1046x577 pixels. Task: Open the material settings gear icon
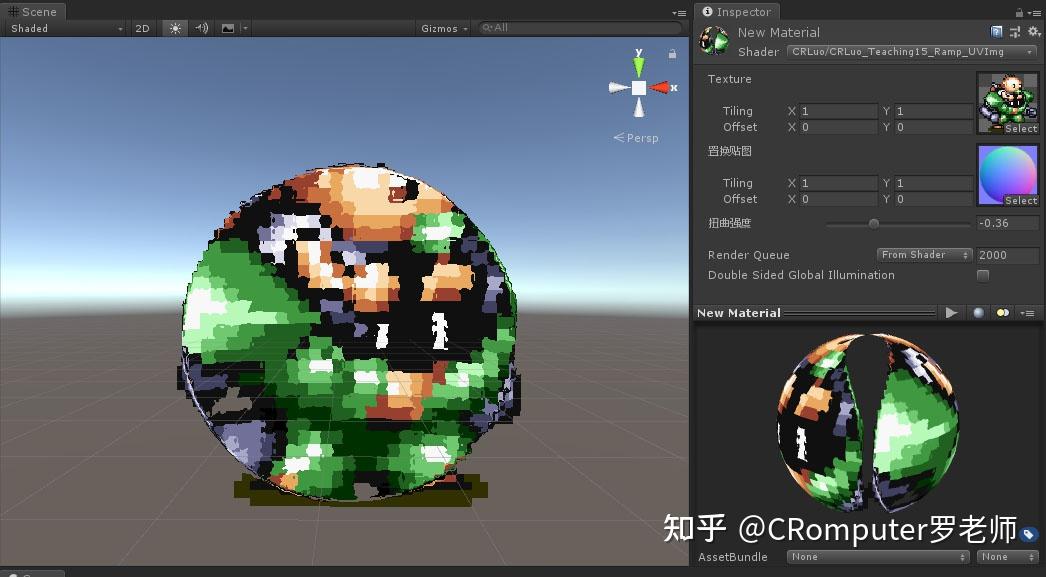[1035, 32]
